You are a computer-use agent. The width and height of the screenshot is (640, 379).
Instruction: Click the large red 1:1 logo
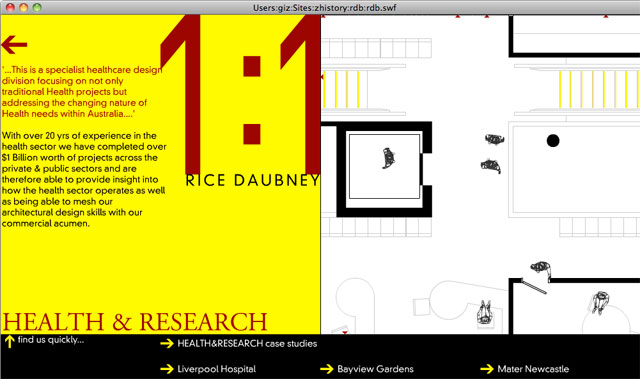pos(241,95)
